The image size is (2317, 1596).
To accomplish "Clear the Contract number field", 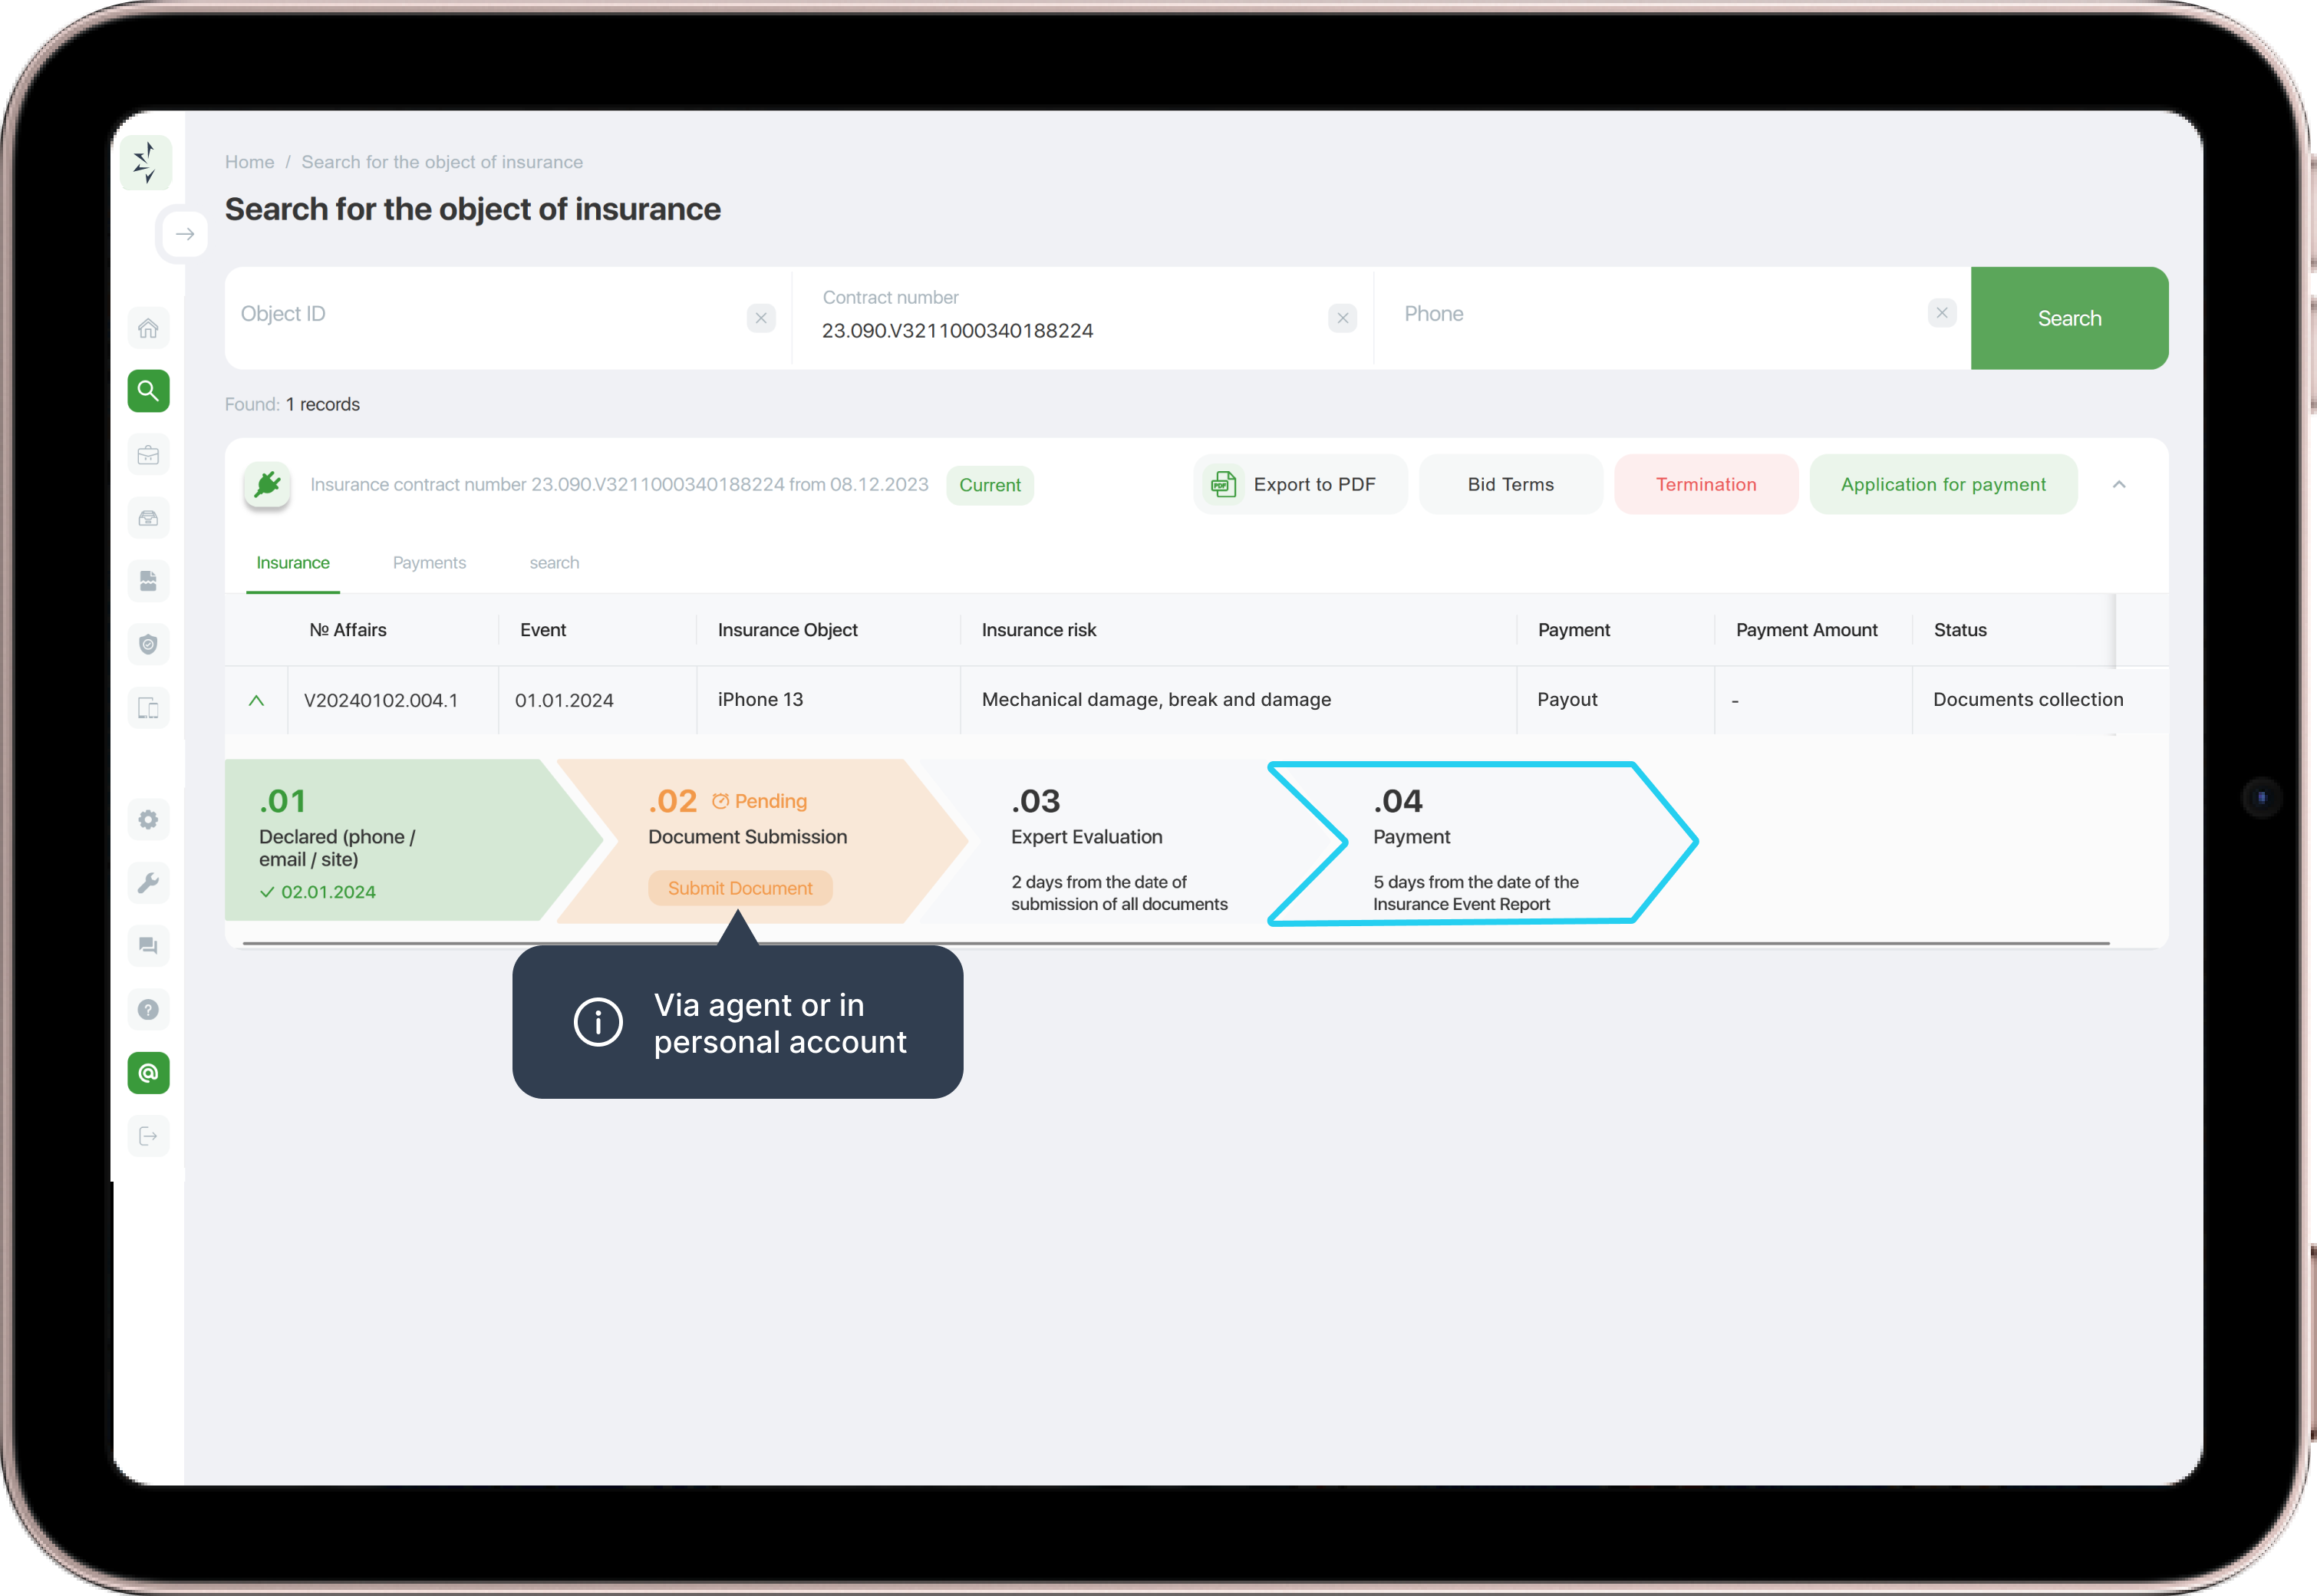I will pyautogui.click(x=1342, y=318).
